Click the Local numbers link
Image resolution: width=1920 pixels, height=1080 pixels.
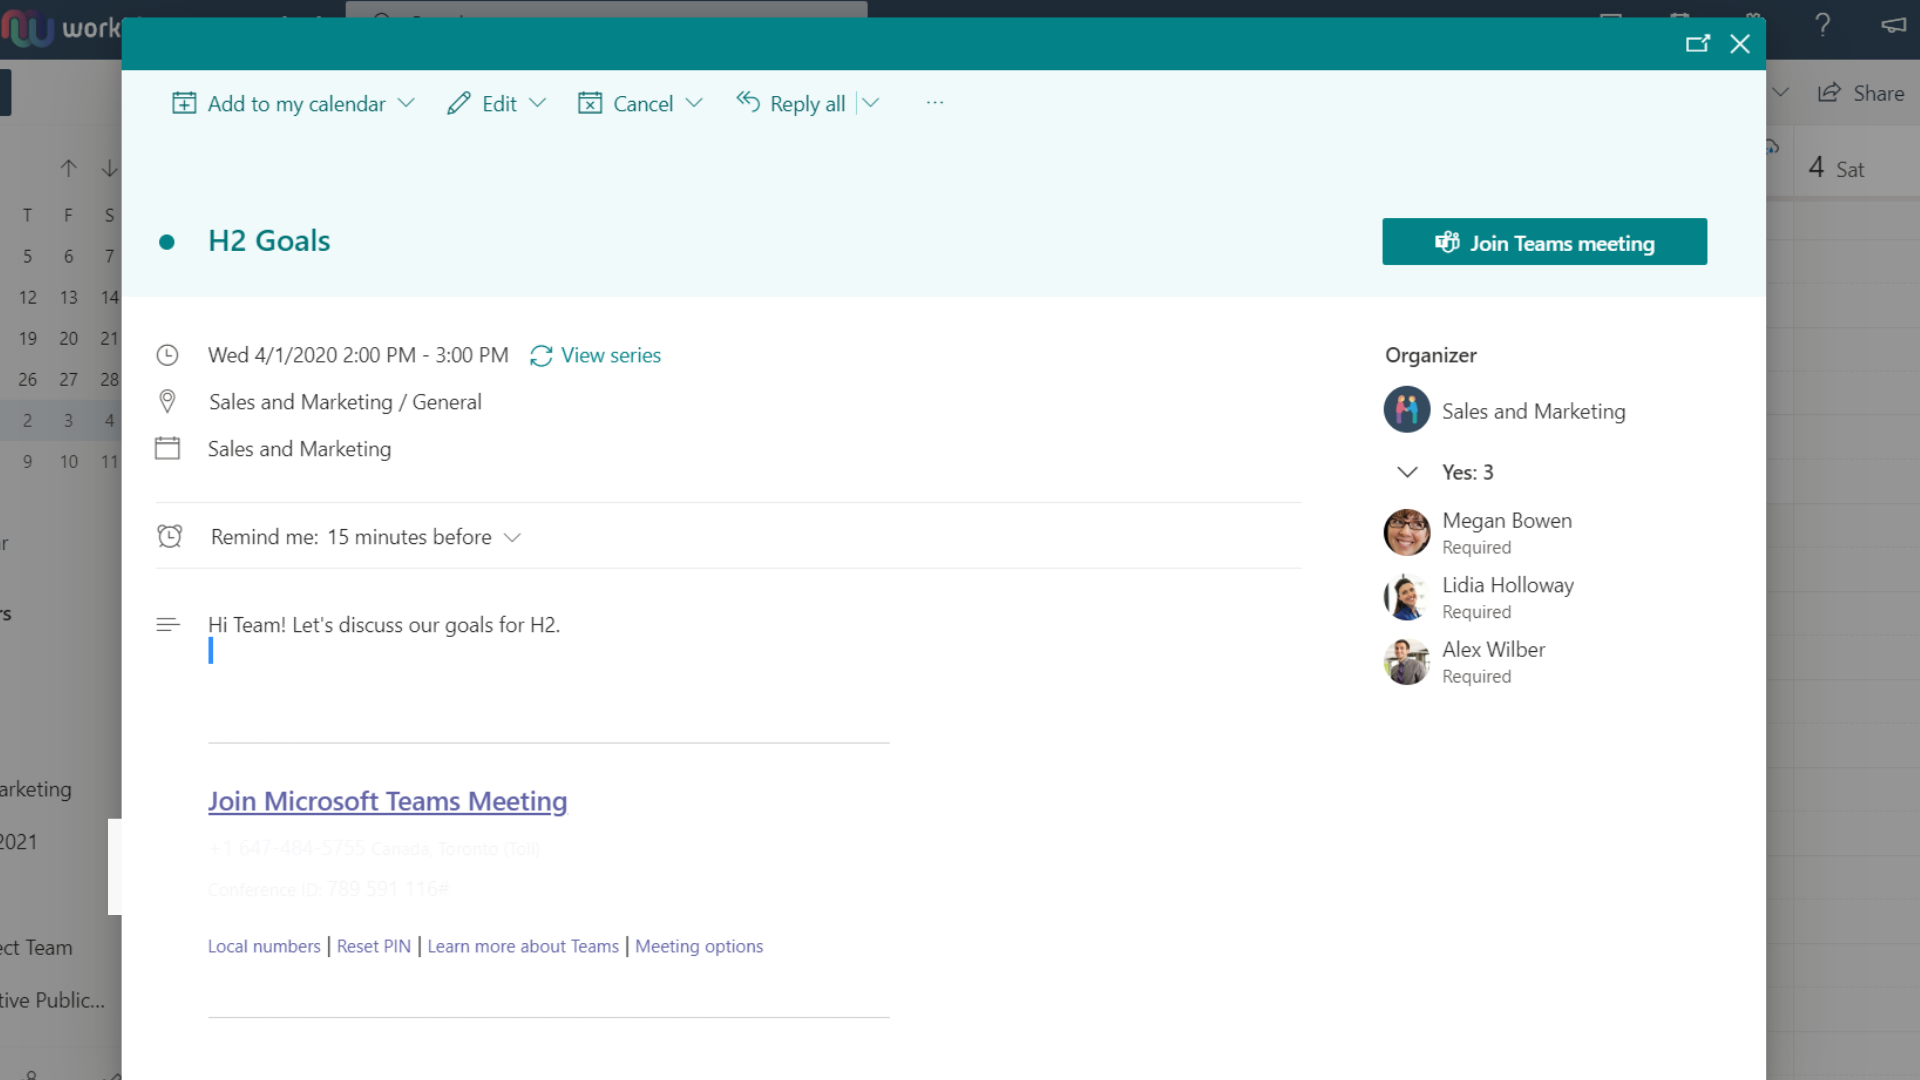pyautogui.click(x=264, y=946)
